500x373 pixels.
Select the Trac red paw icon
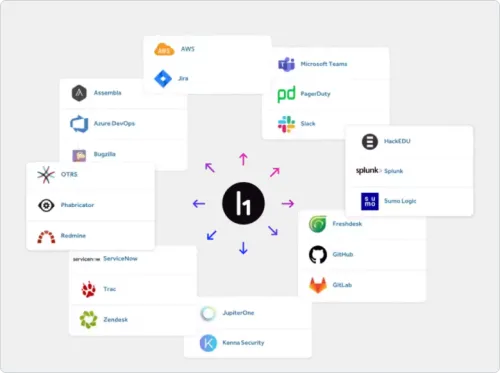pos(88,289)
